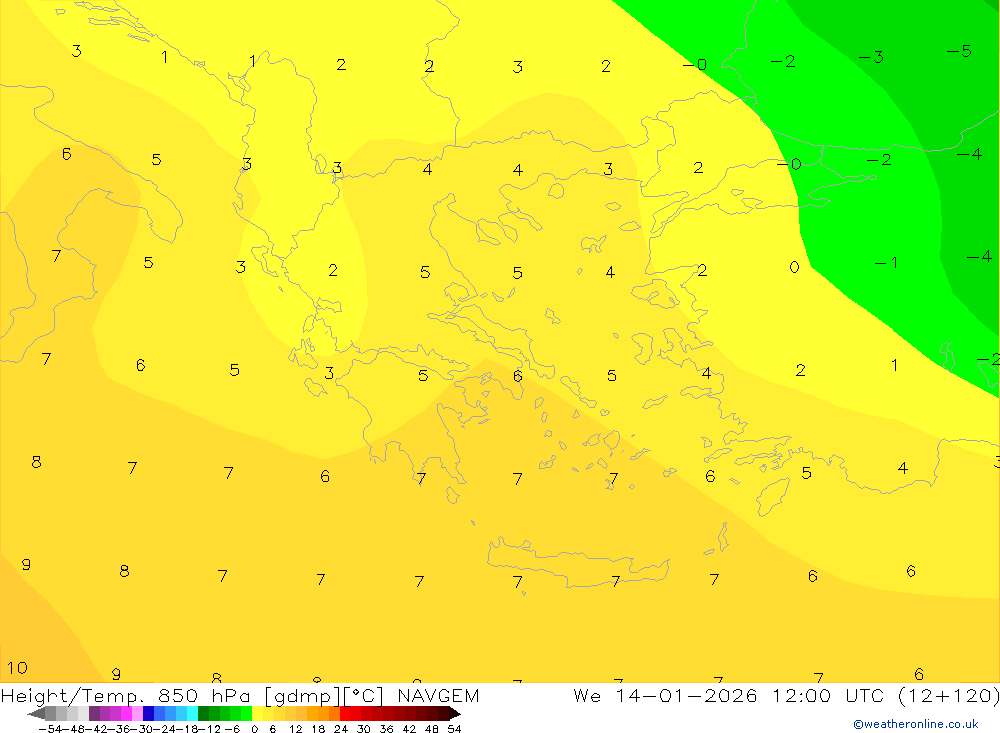Click the "-54" label under the color scale
Viewport: 1000px width, 733px height.
tap(50, 729)
